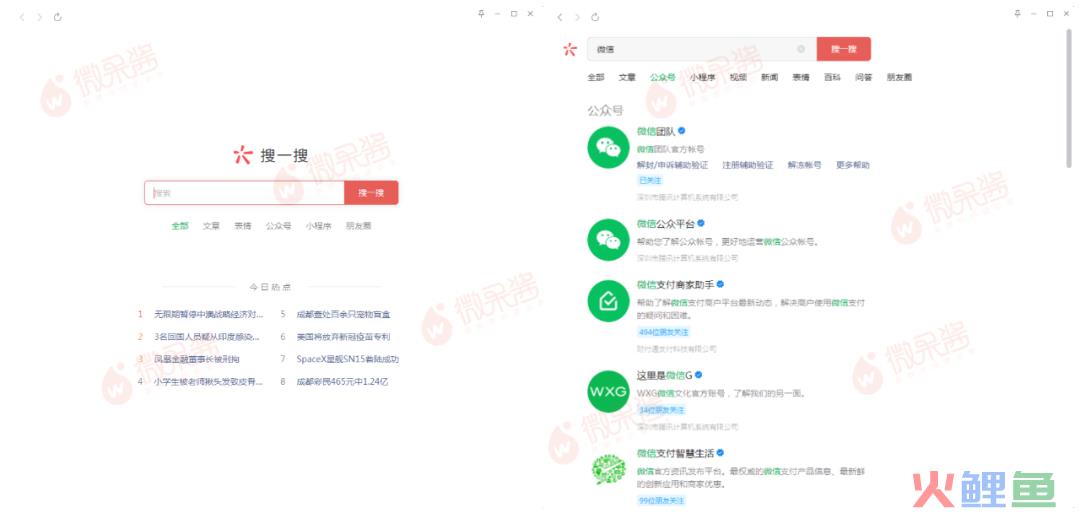Click the red 搜一搜 button in right window

tap(844, 50)
